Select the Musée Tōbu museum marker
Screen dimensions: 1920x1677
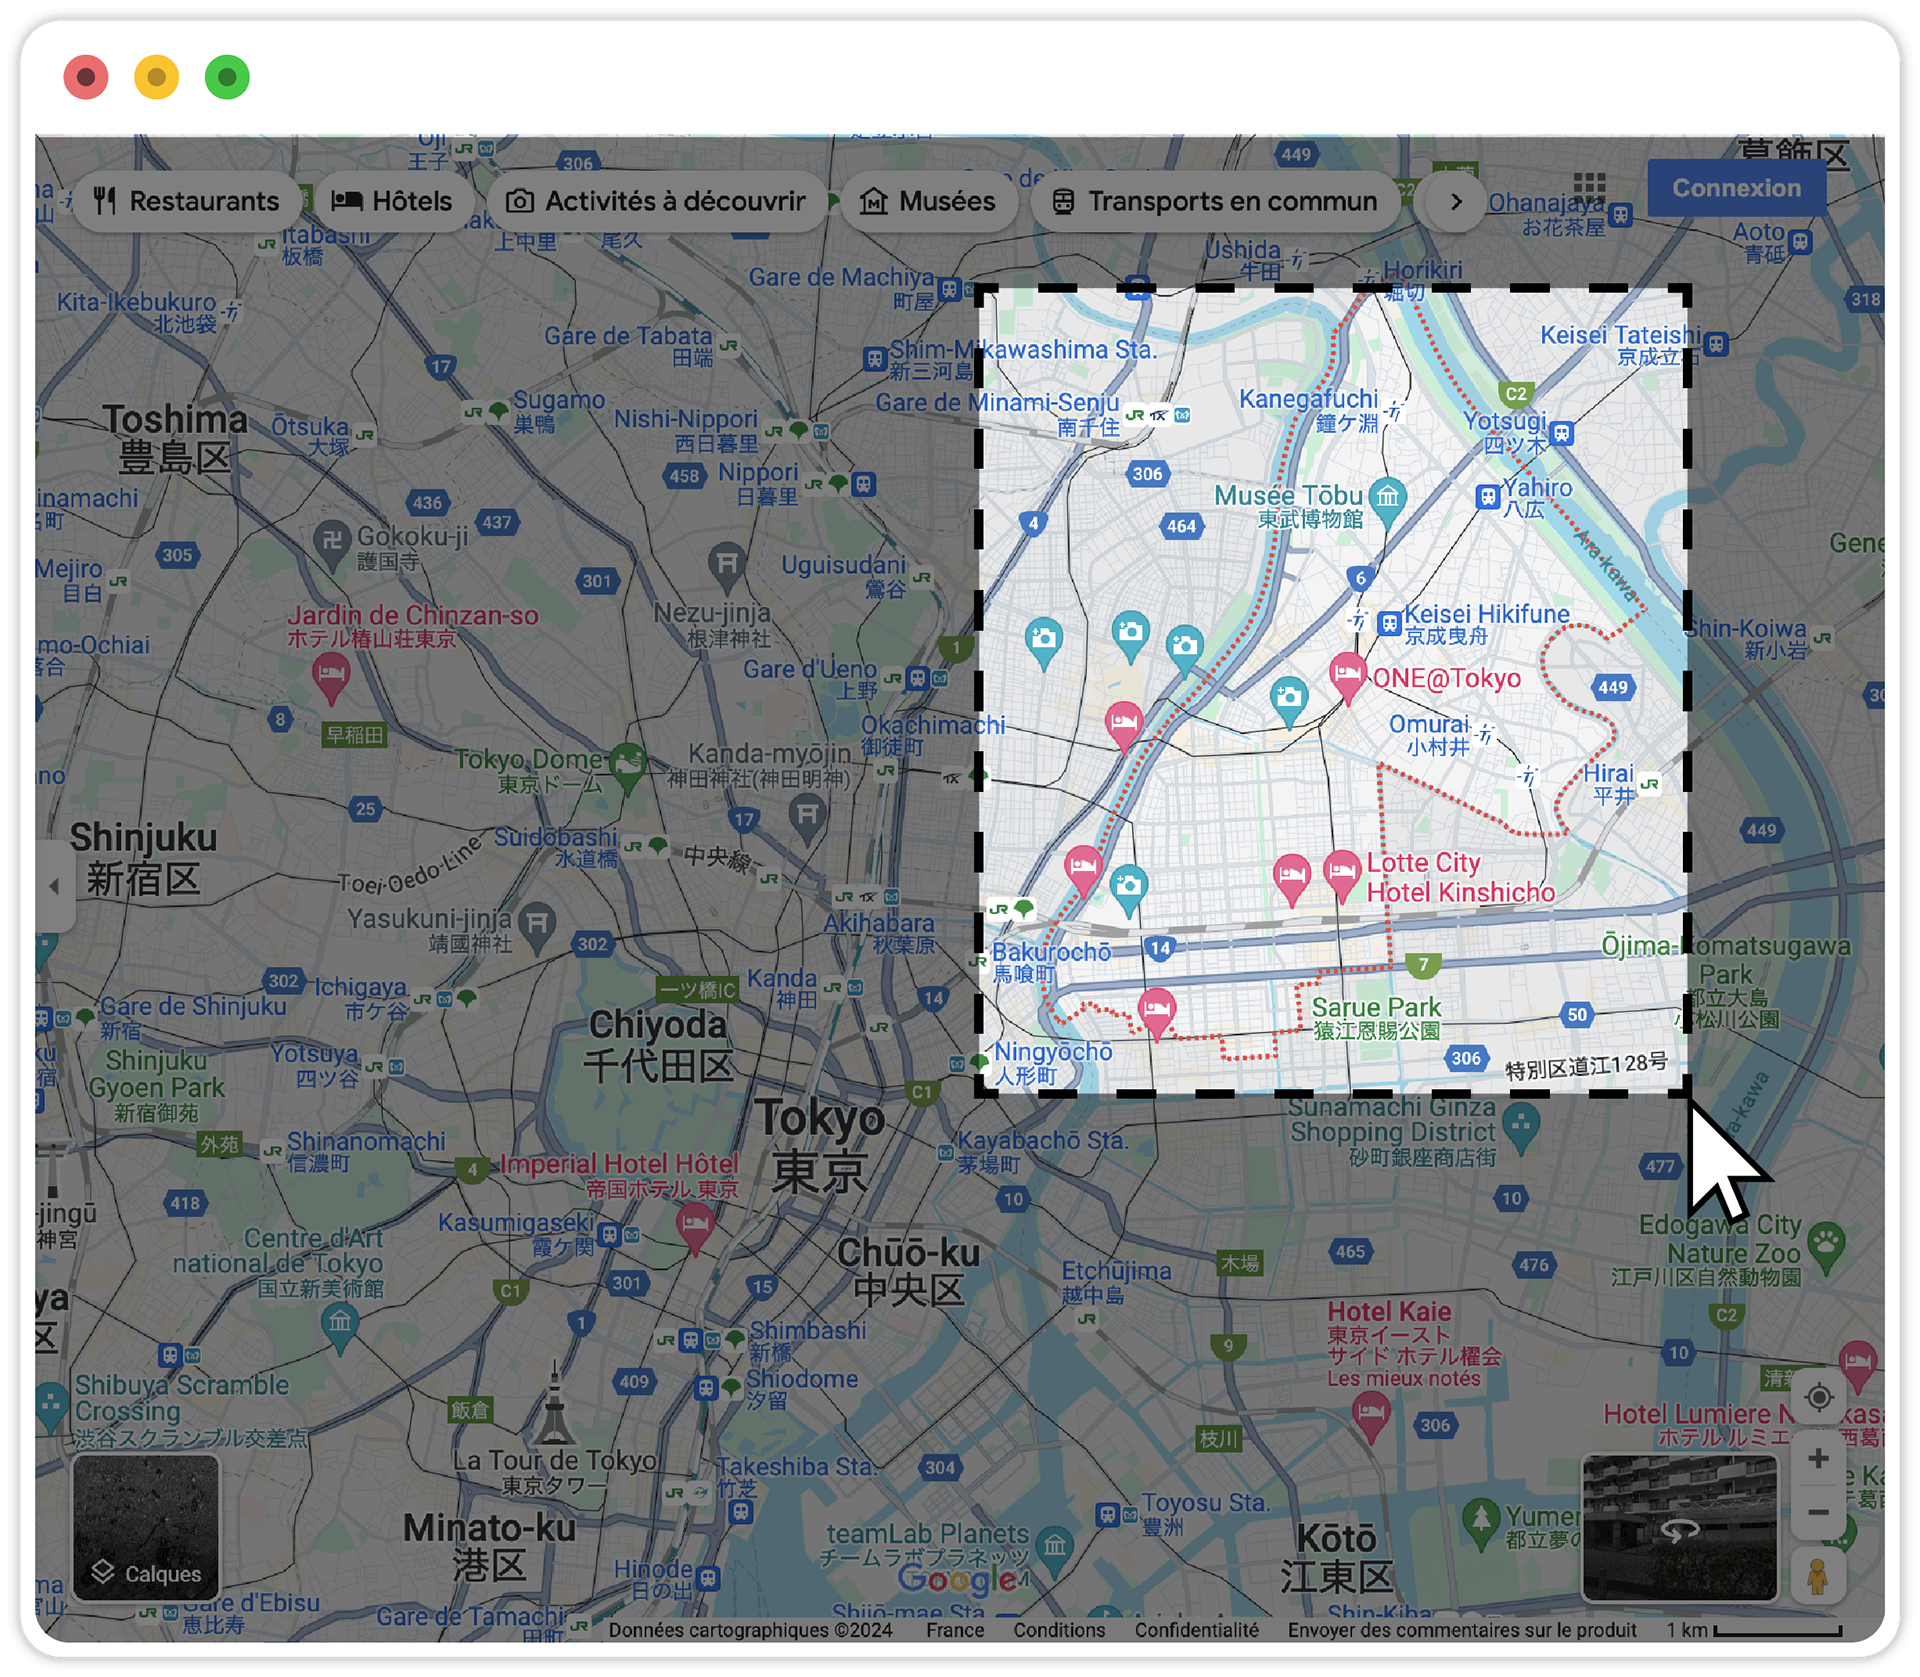tap(1387, 499)
